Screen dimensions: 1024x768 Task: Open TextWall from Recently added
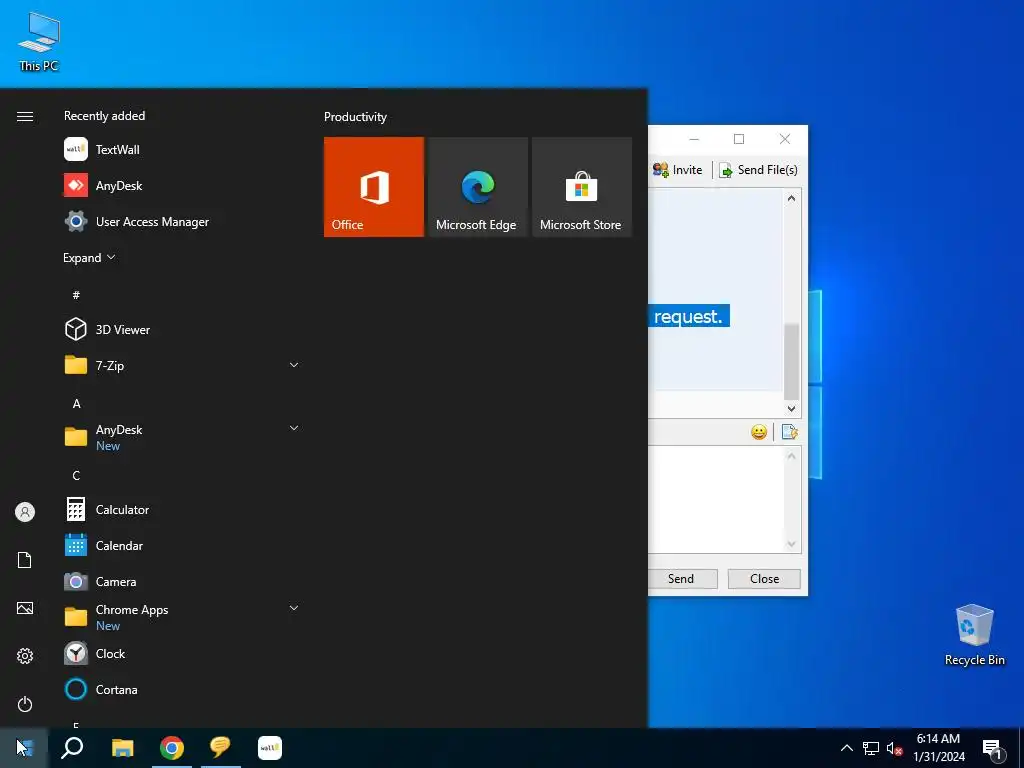pyautogui.click(x=183, y=150)
